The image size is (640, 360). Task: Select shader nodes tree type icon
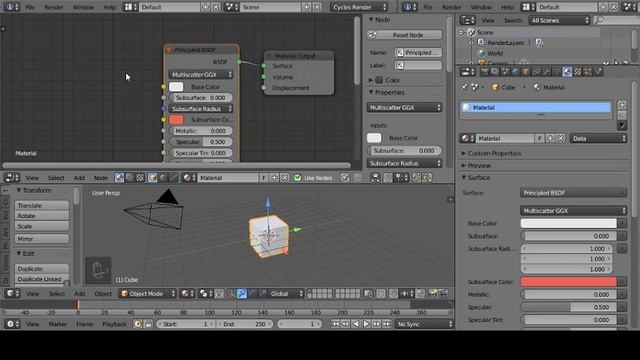(x=119, y=178)
